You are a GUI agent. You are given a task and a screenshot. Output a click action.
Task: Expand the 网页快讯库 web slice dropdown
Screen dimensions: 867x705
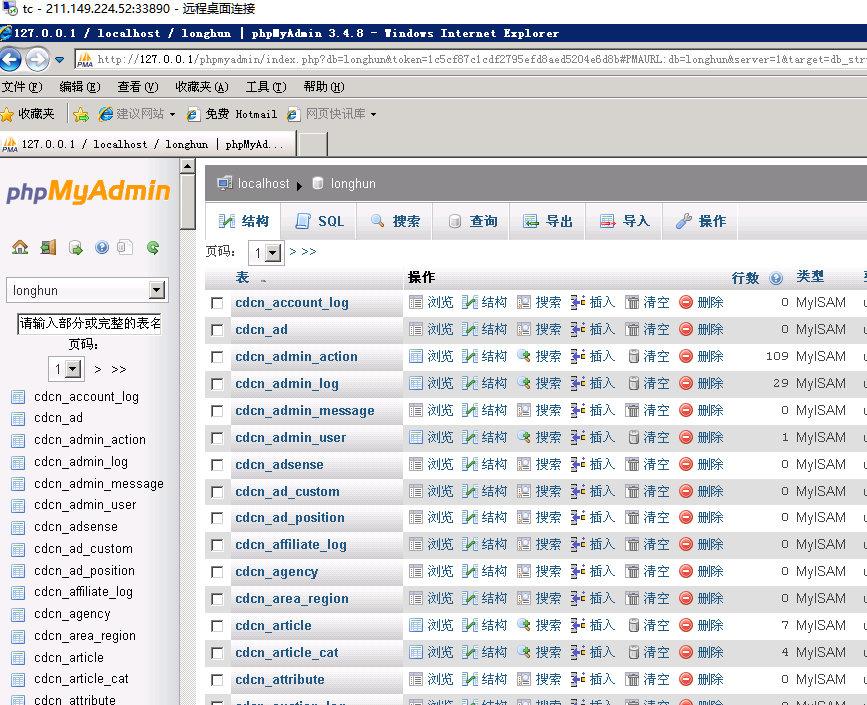[374, 114]
